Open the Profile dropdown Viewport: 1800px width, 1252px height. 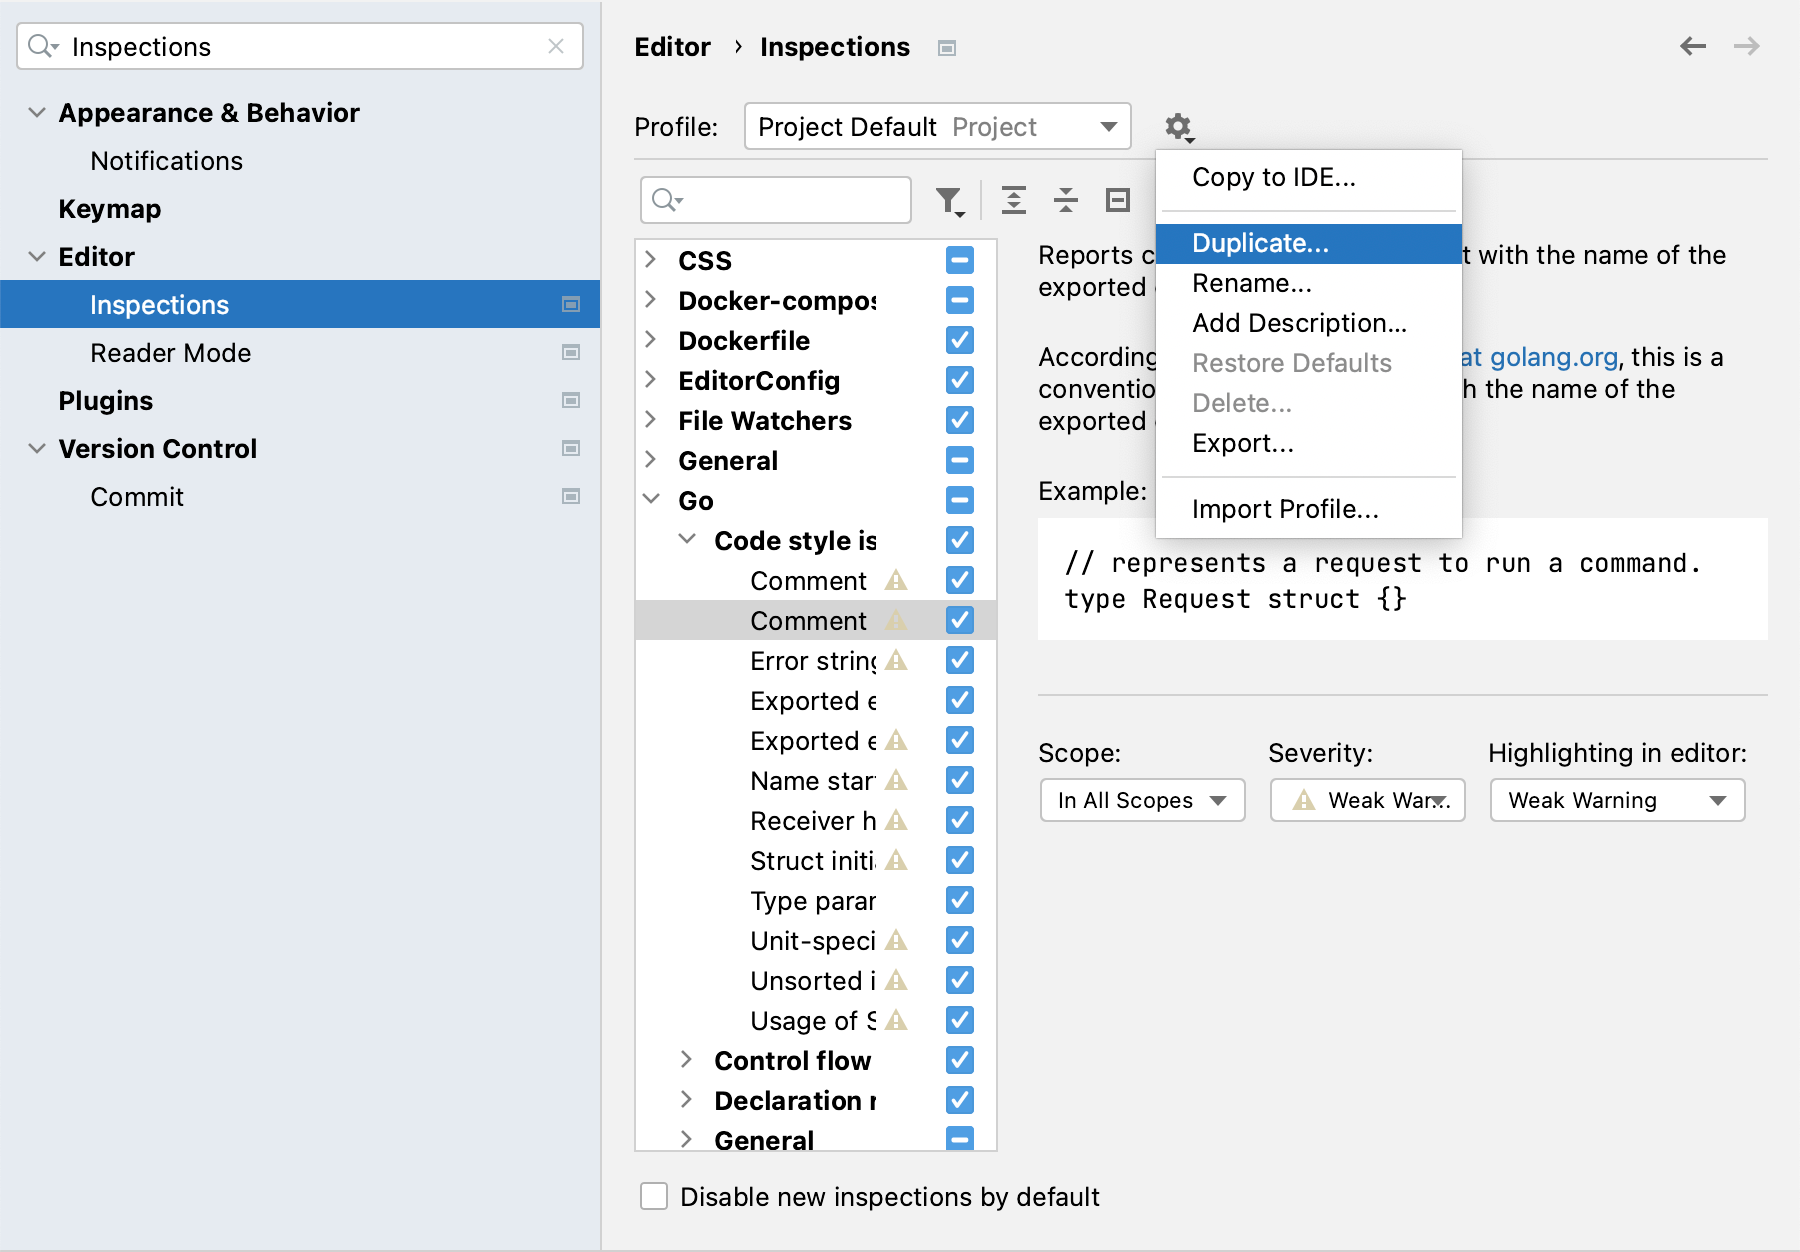(938, 126)
